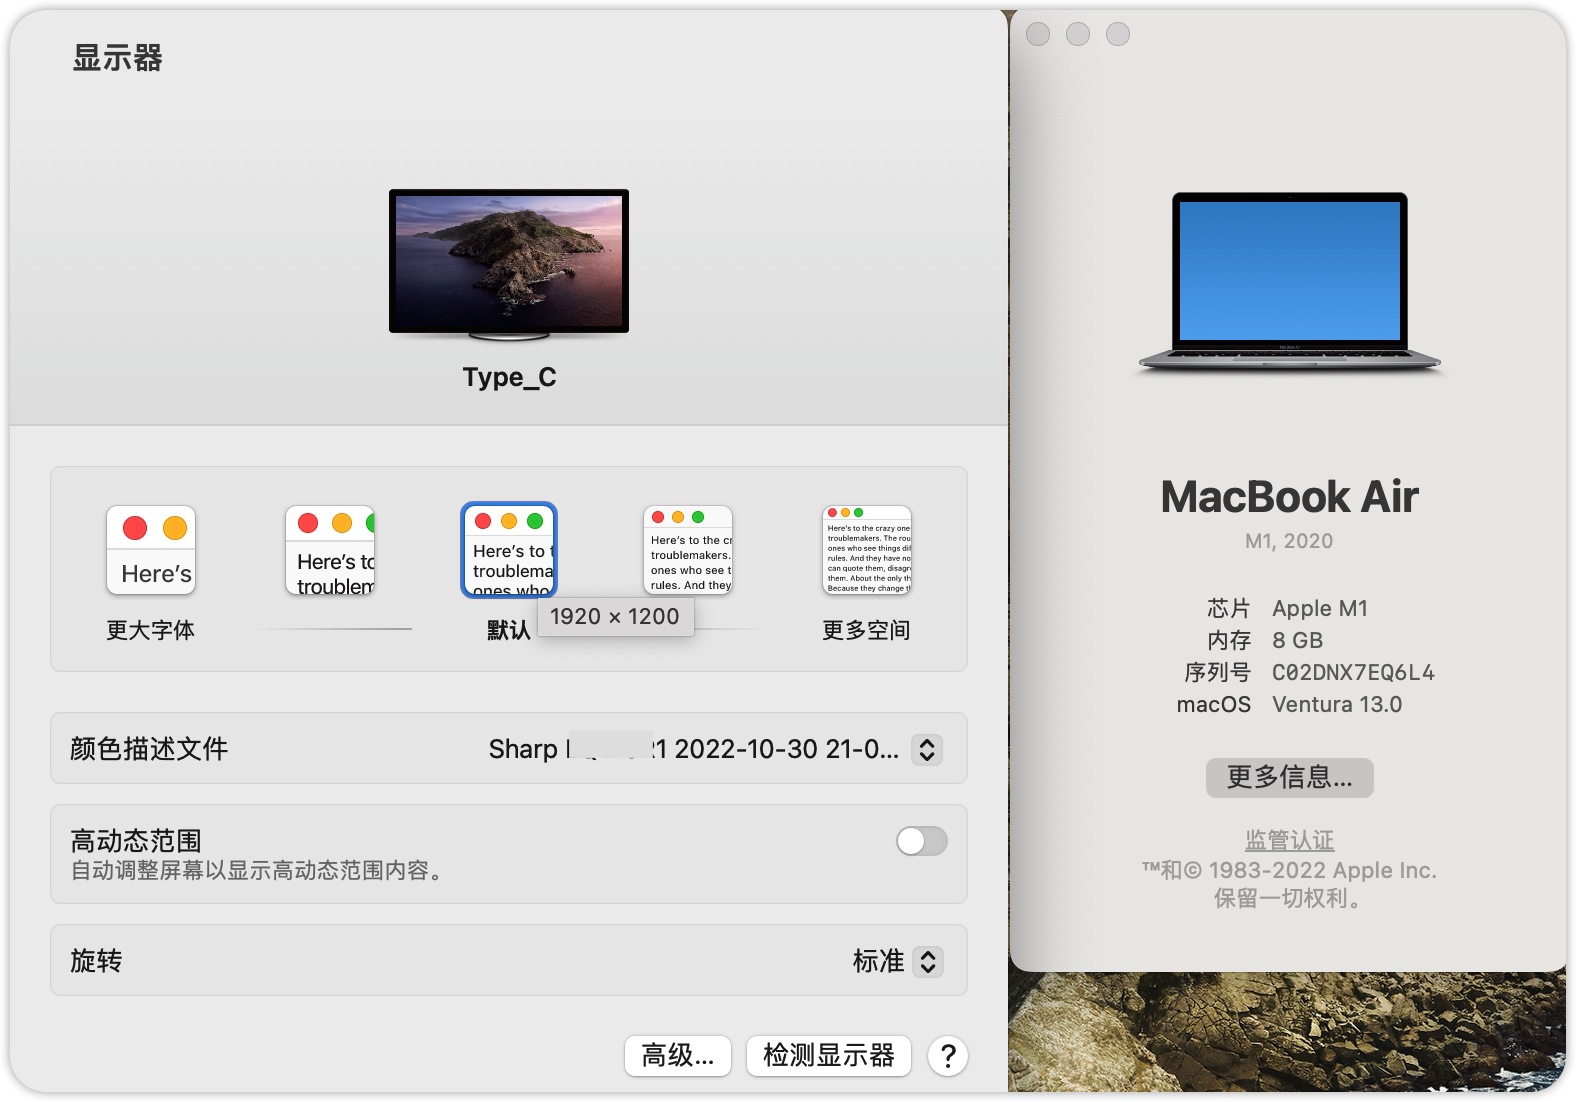The image size is (1576, 1102).
Task: Click the Apple M1 chip value
Action: (x=1320, y=608)
